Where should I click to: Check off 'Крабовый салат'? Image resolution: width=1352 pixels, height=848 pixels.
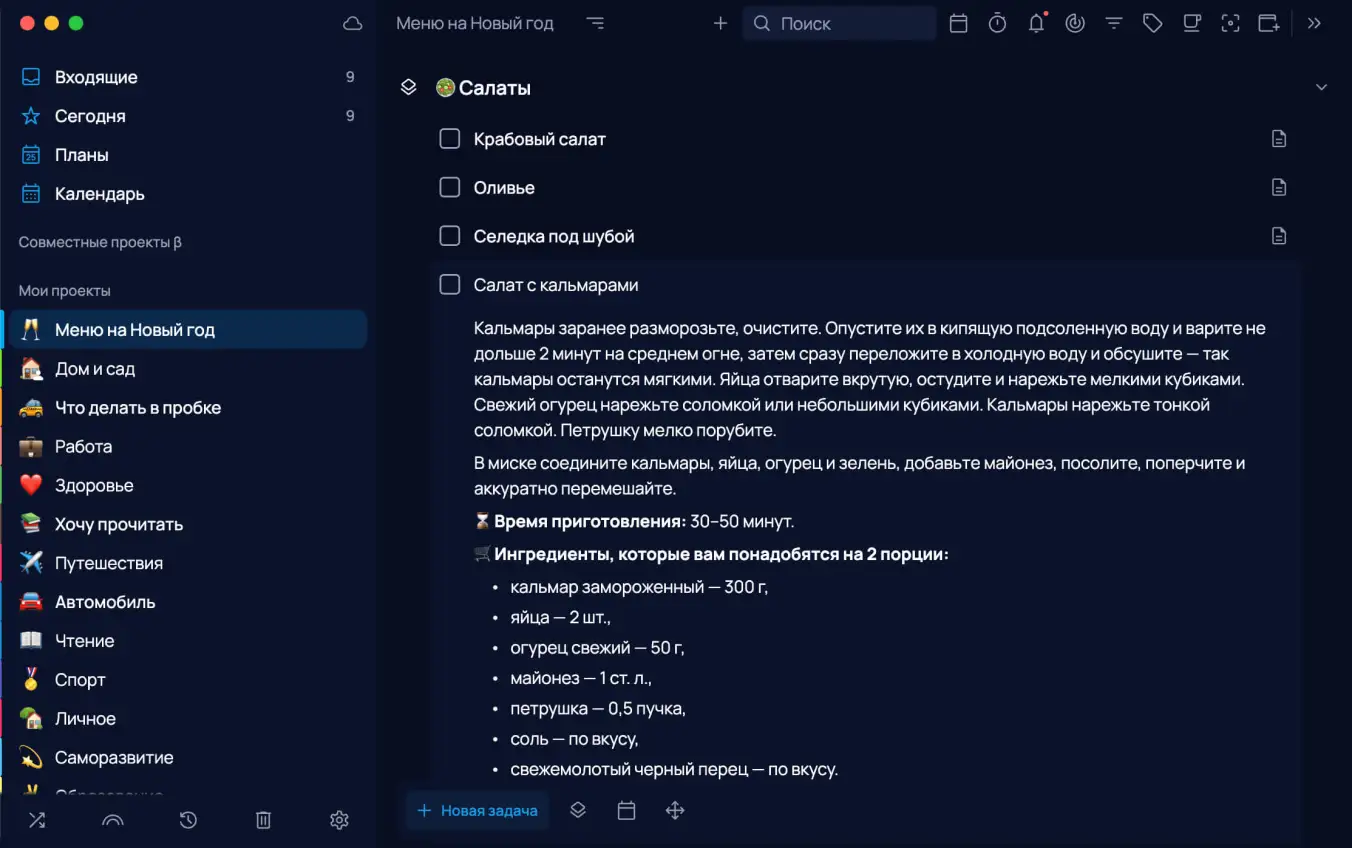(x=449, y=138)
